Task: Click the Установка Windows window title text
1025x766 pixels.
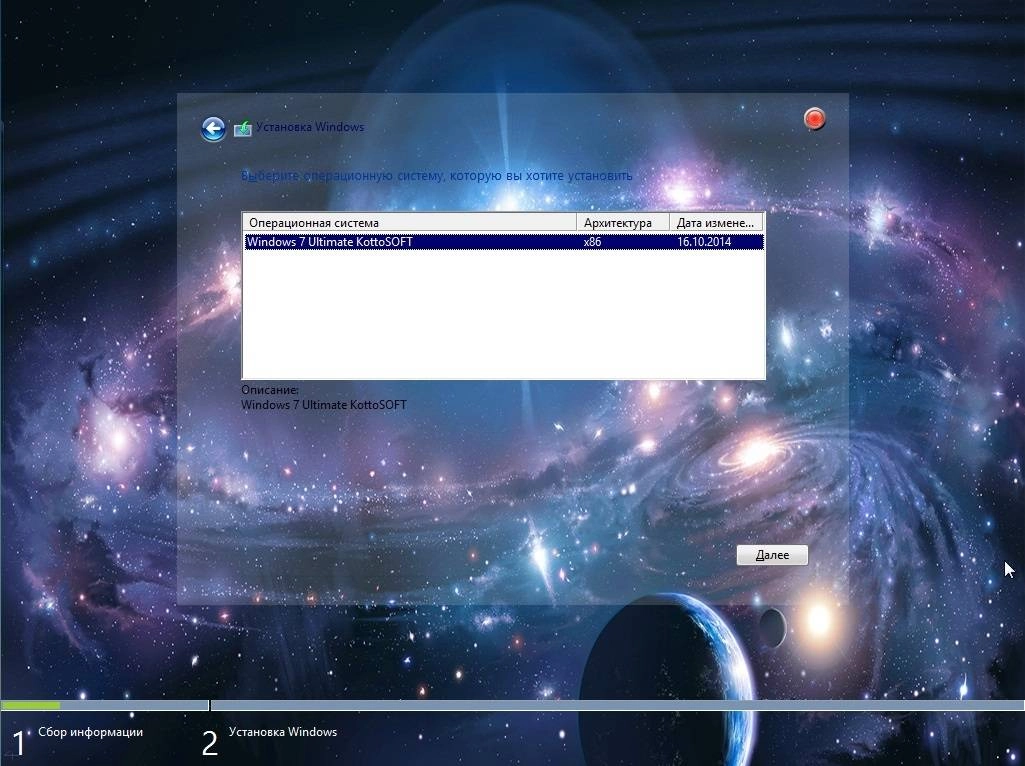Action: click(310, 127)
